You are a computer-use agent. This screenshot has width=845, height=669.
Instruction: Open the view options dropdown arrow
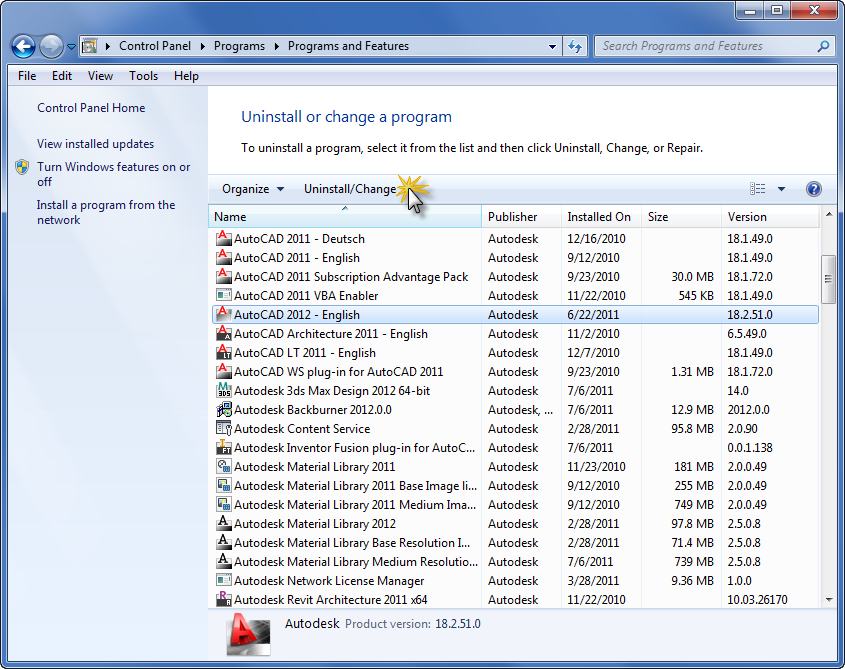click(x=781, y=189)
